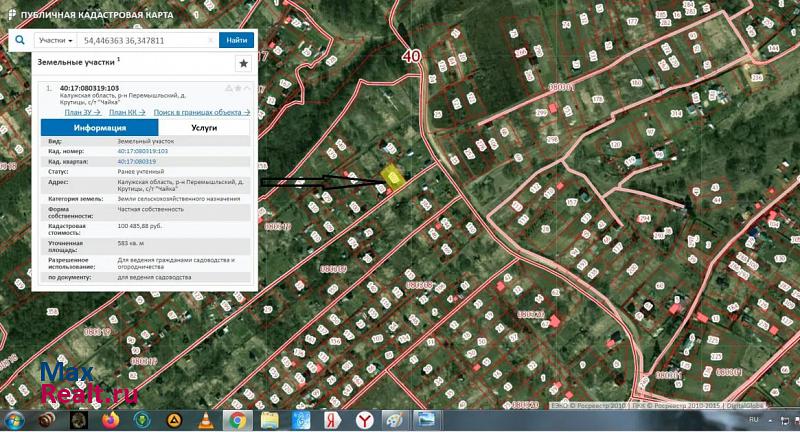Image resolution: width=800 pixels, height=432 pixels.
Task: Switch to Google Chrome in taskbar
Action: click(x=237, y=420)
